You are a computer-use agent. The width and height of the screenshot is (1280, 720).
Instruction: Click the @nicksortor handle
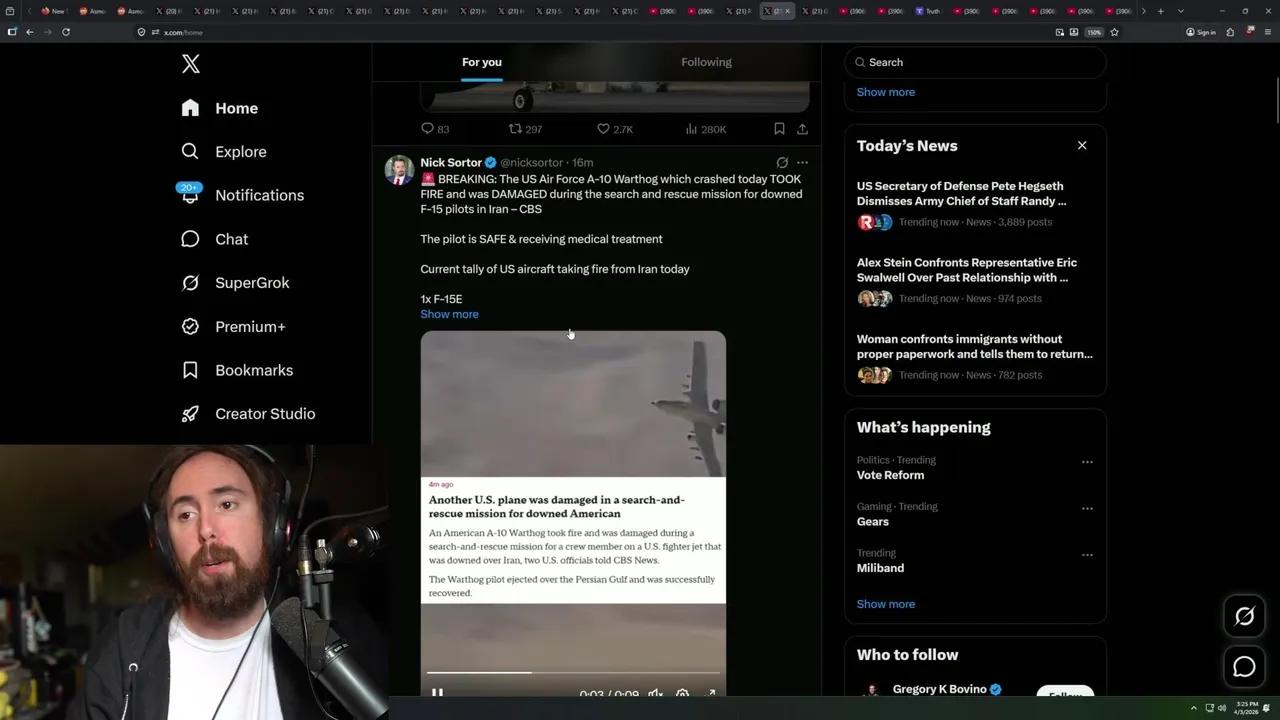[x=531, y=162]
